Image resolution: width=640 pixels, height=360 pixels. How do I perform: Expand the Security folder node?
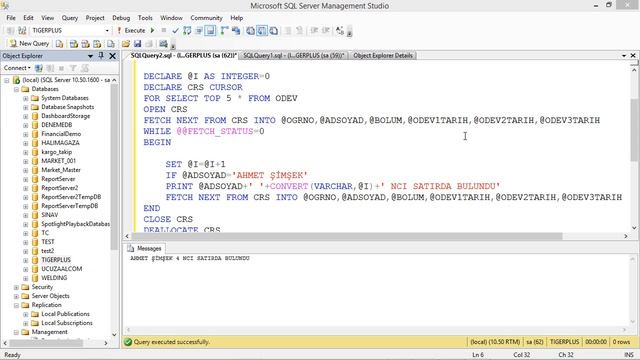click(x=16, y=287)
